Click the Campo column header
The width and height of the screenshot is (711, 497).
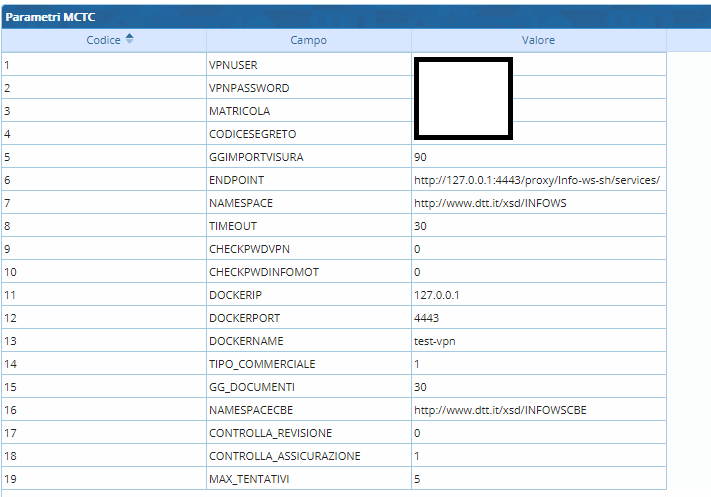[x=308, y=40]
